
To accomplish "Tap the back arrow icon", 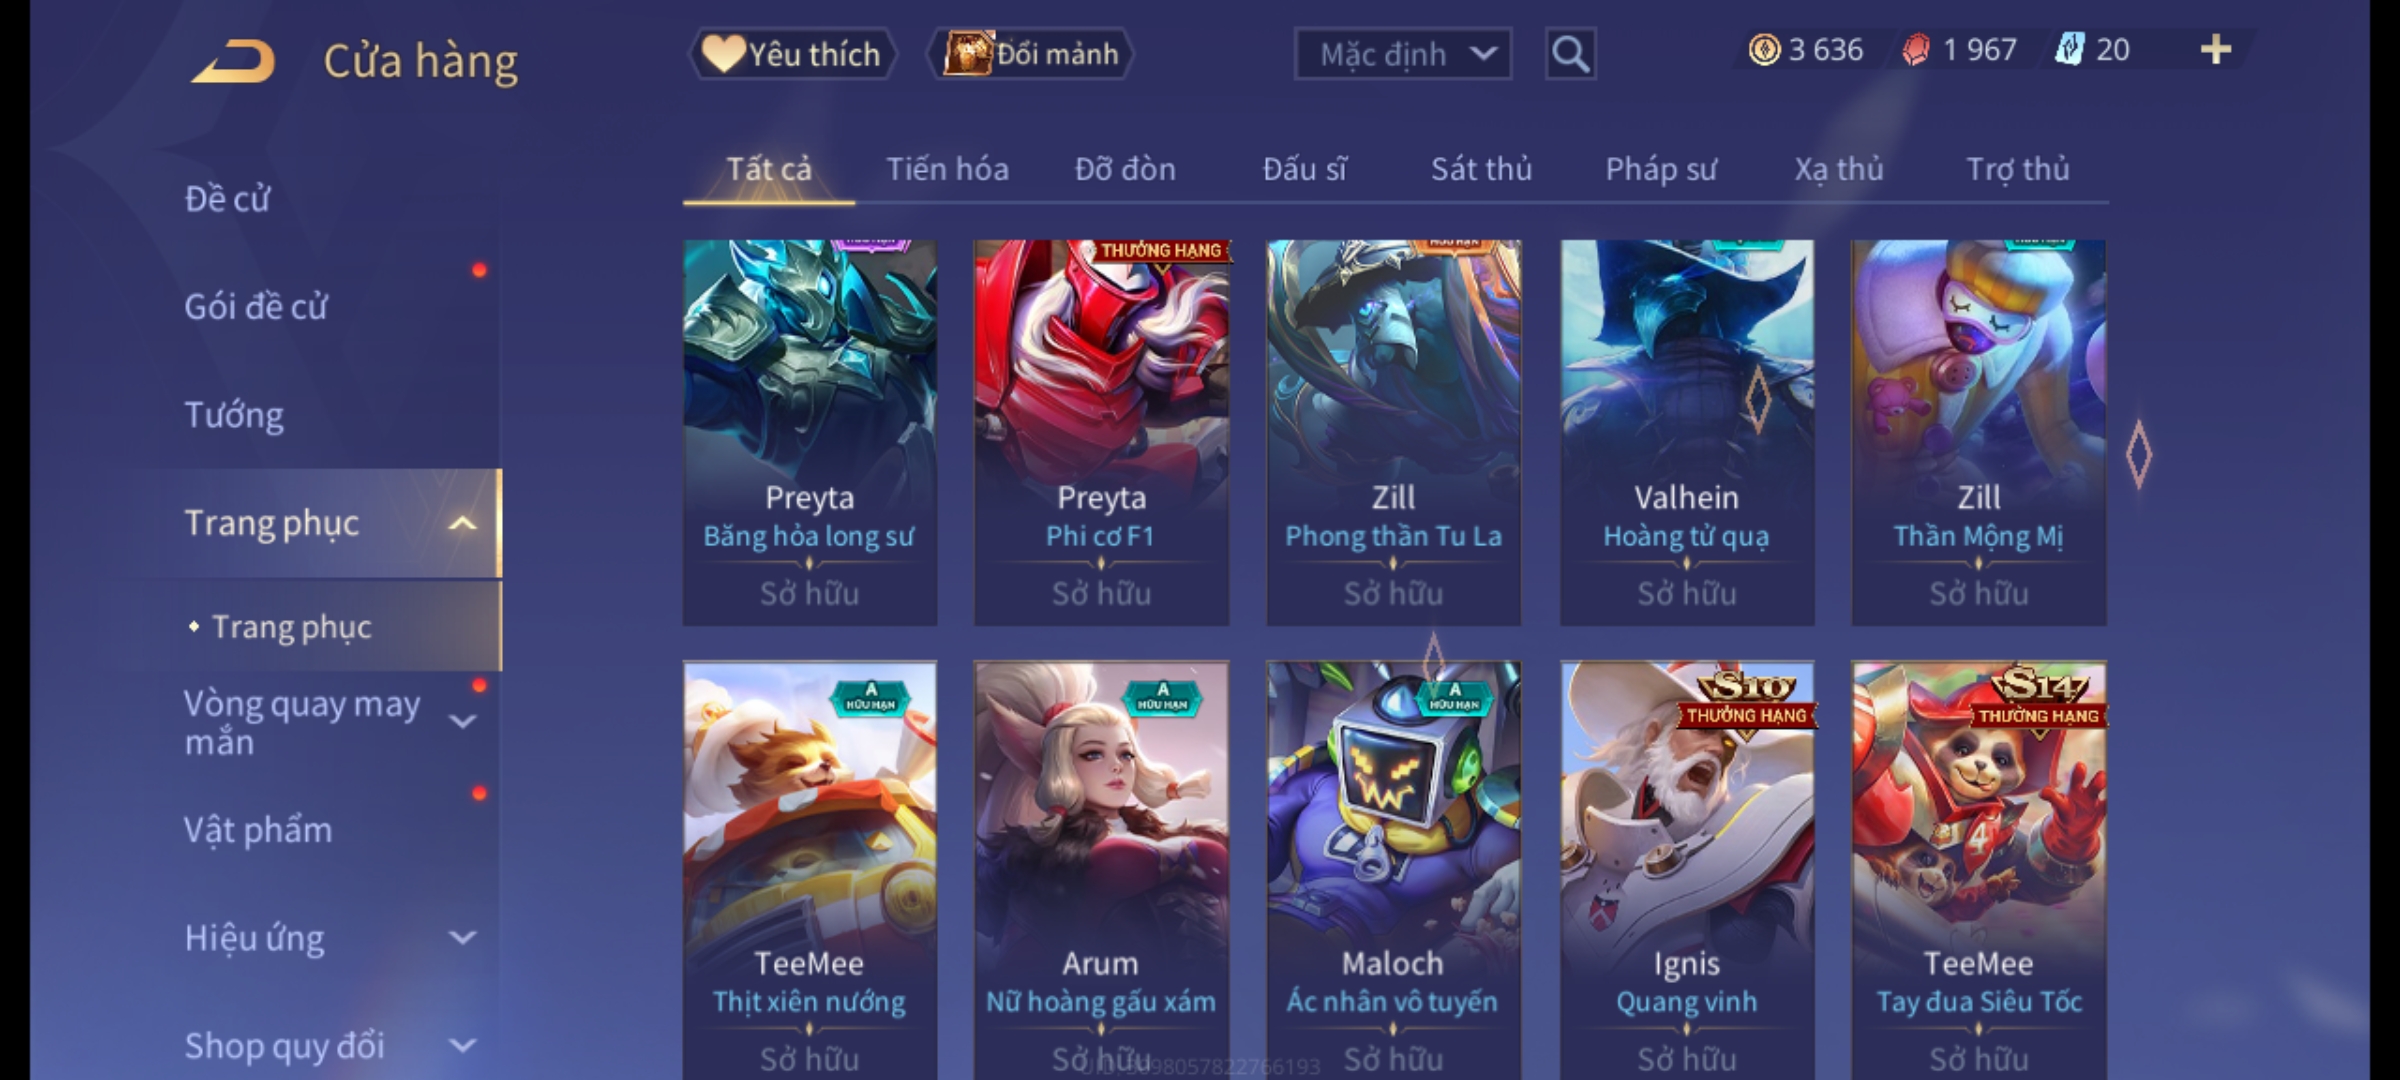I will [x=234, y=61].
